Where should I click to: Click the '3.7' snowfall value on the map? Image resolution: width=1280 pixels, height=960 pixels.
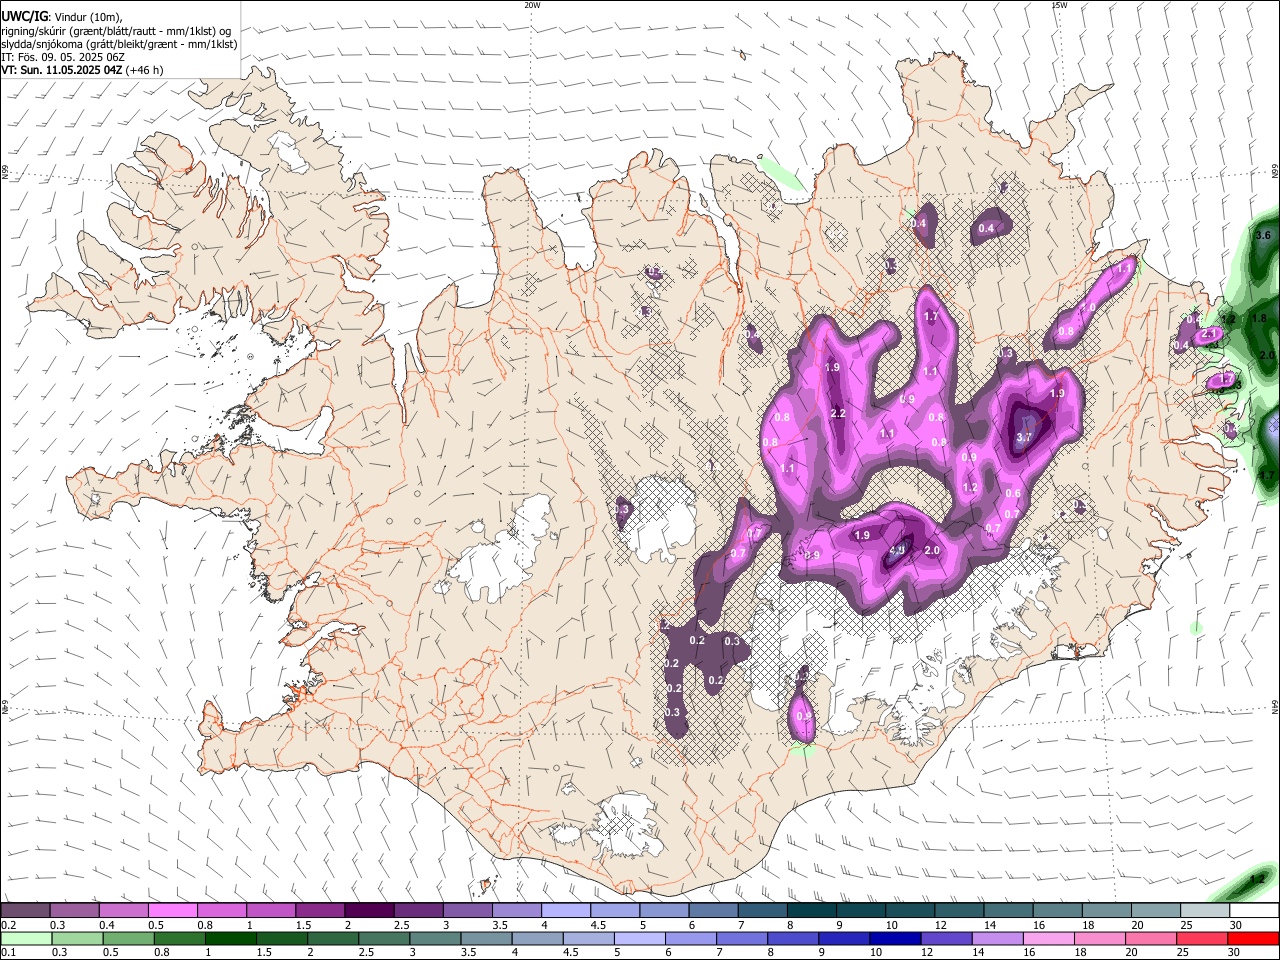[1024, 437]
